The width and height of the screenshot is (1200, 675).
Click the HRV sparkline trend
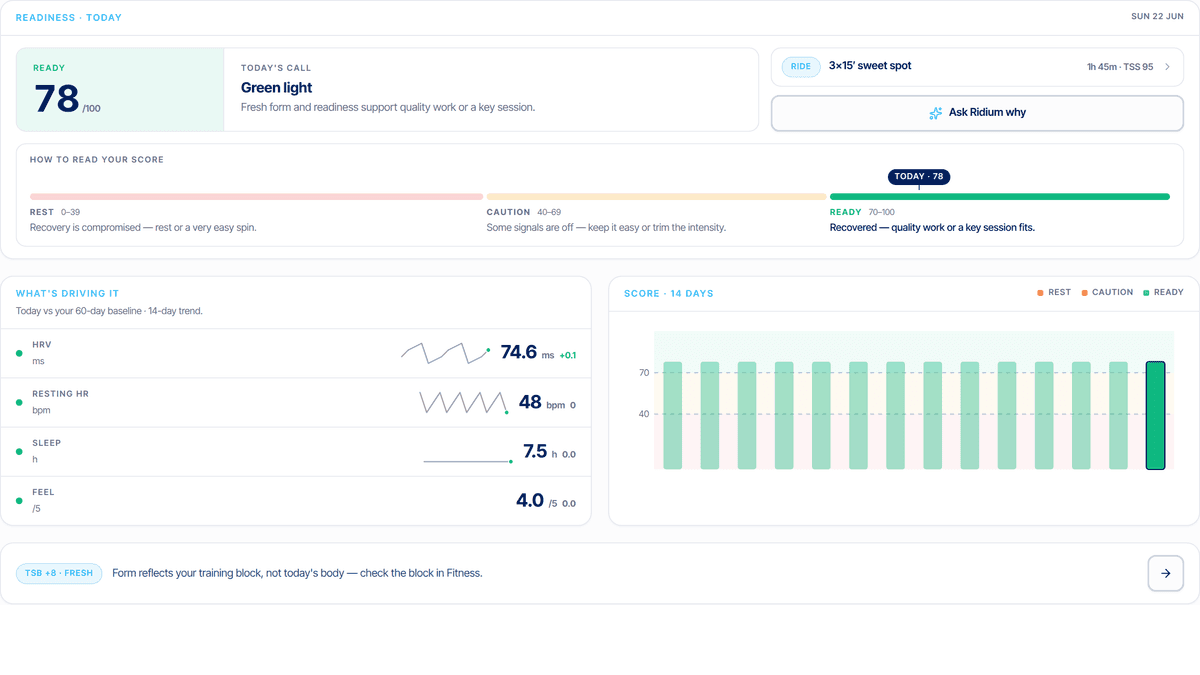[446, 353]
